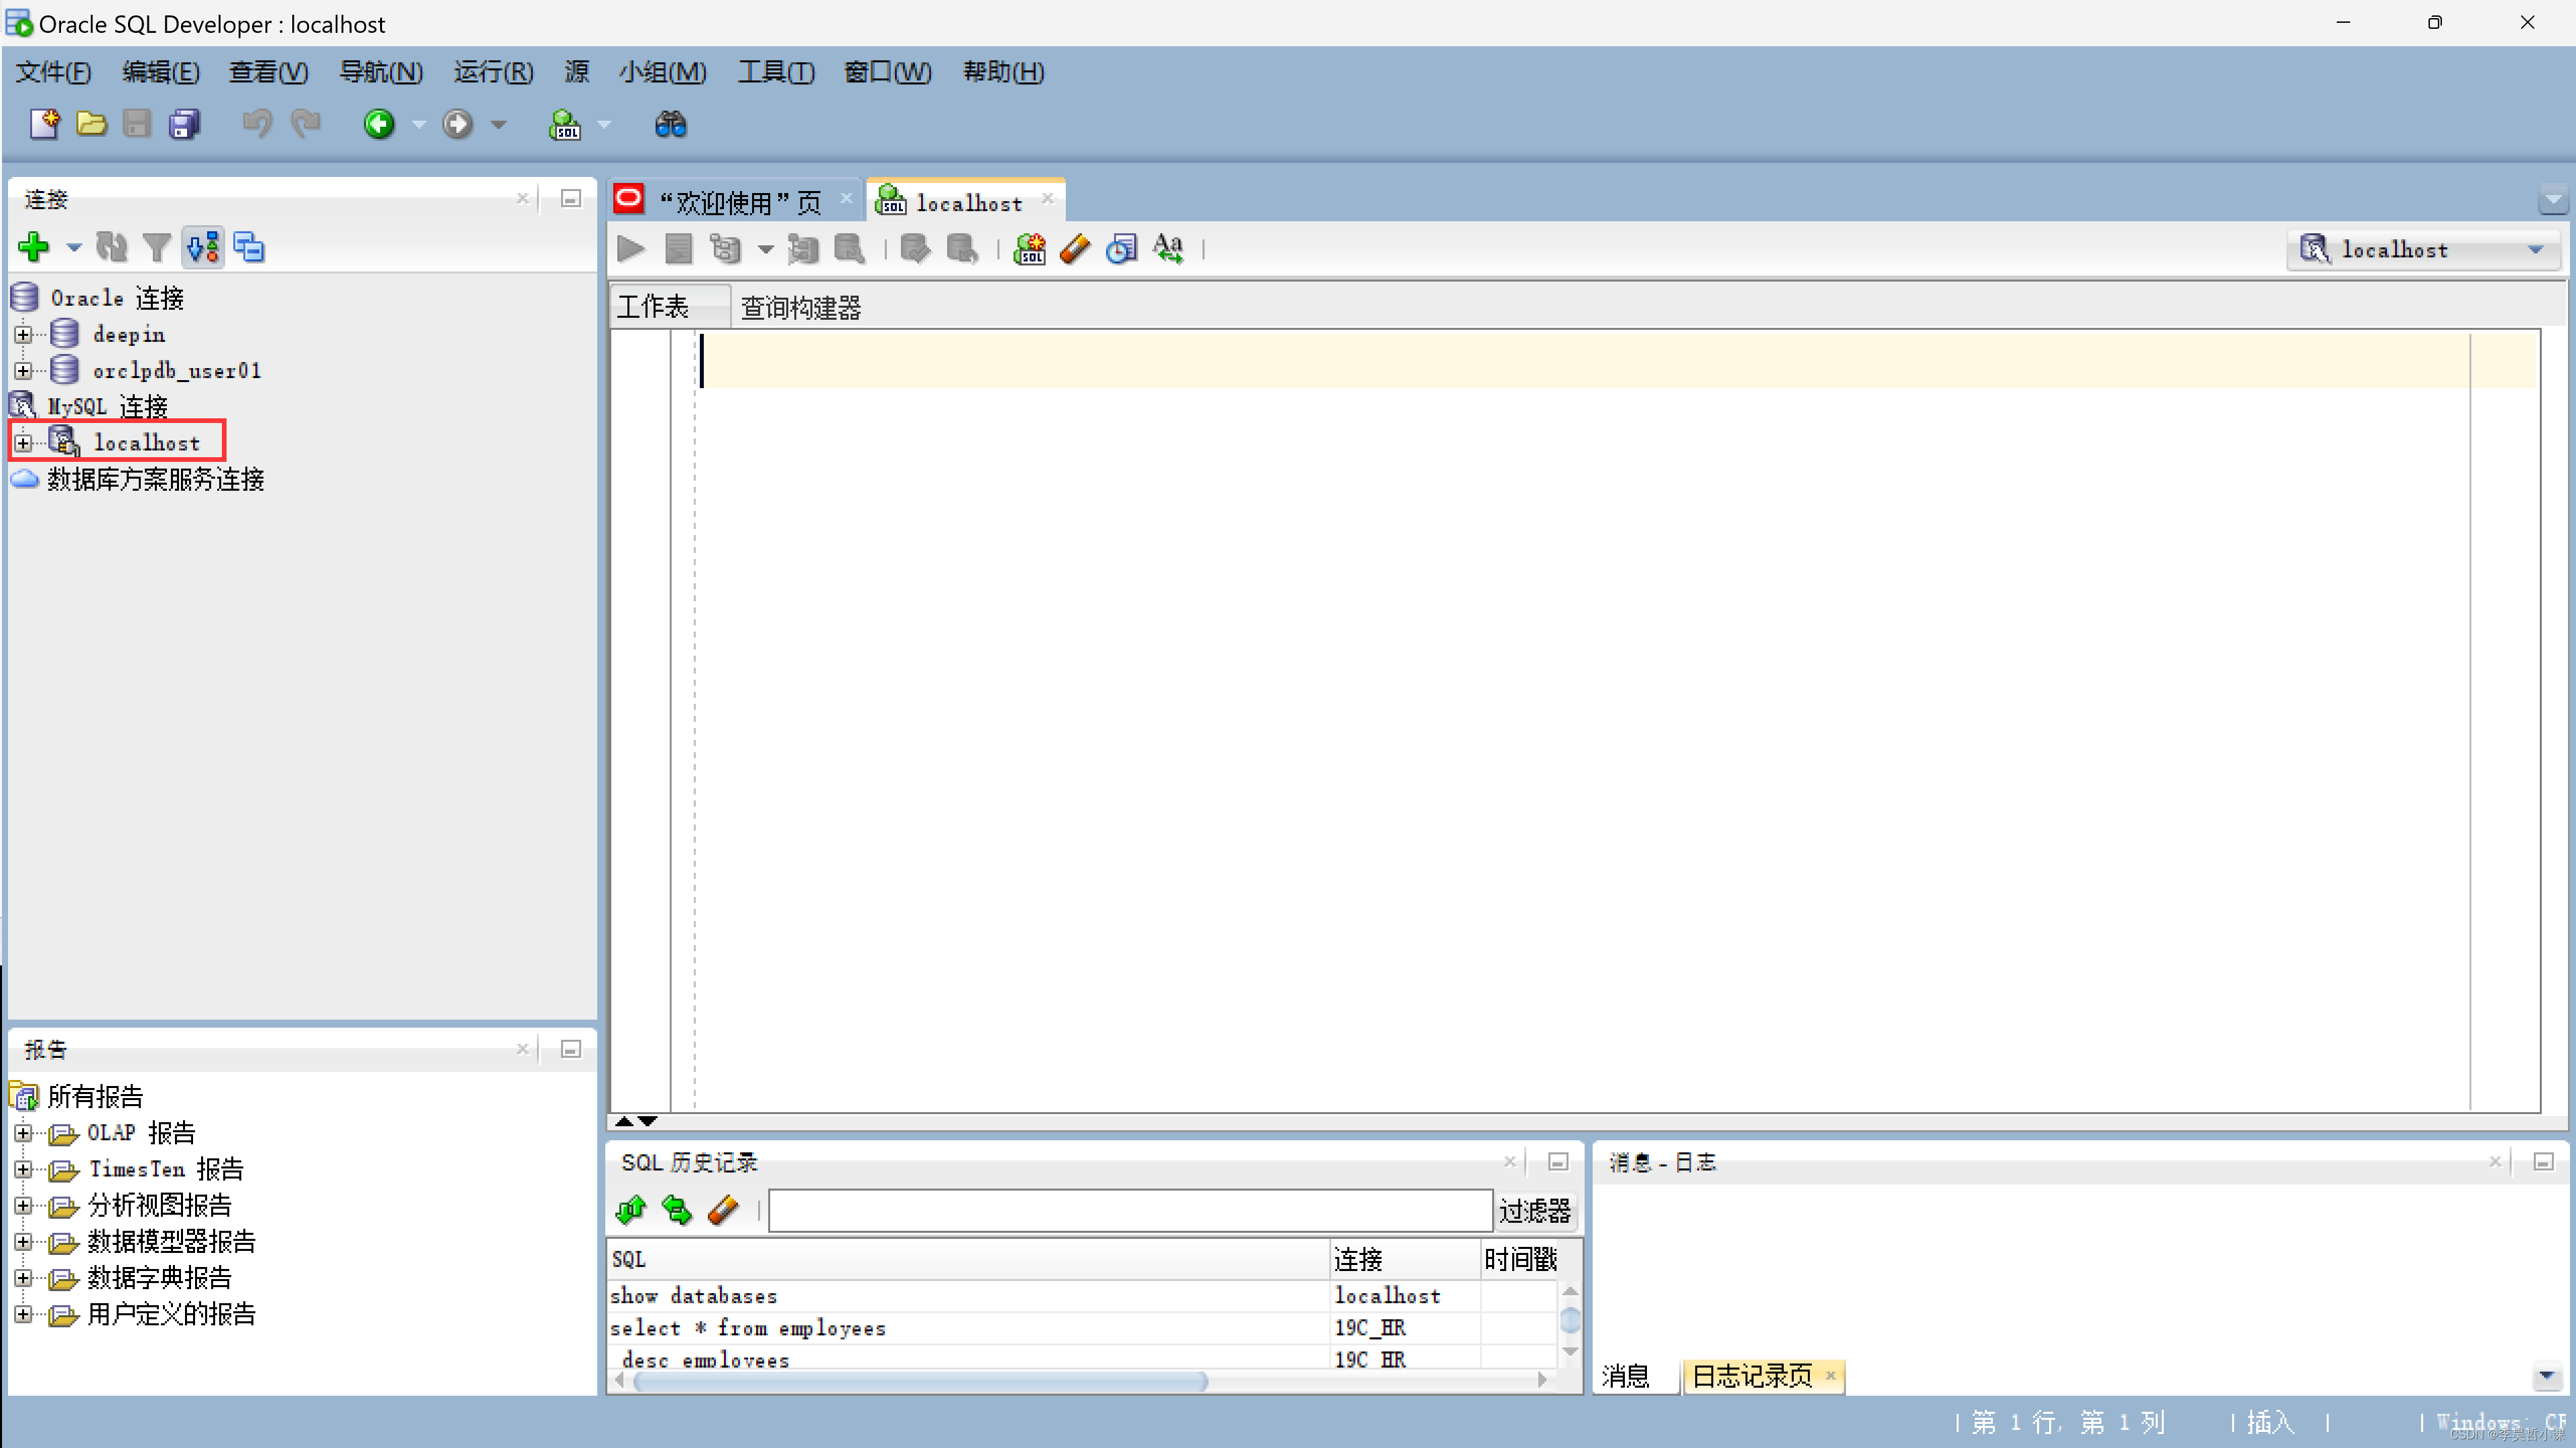2576x1448 pixels.
Task: Click the Clear eraser icon in worksheet toolbar
Action: click(1075, 249)
